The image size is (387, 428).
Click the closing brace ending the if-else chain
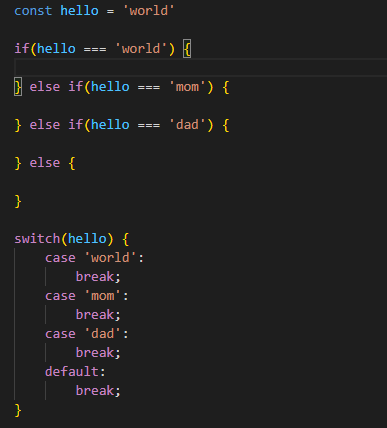pos(18,202)
